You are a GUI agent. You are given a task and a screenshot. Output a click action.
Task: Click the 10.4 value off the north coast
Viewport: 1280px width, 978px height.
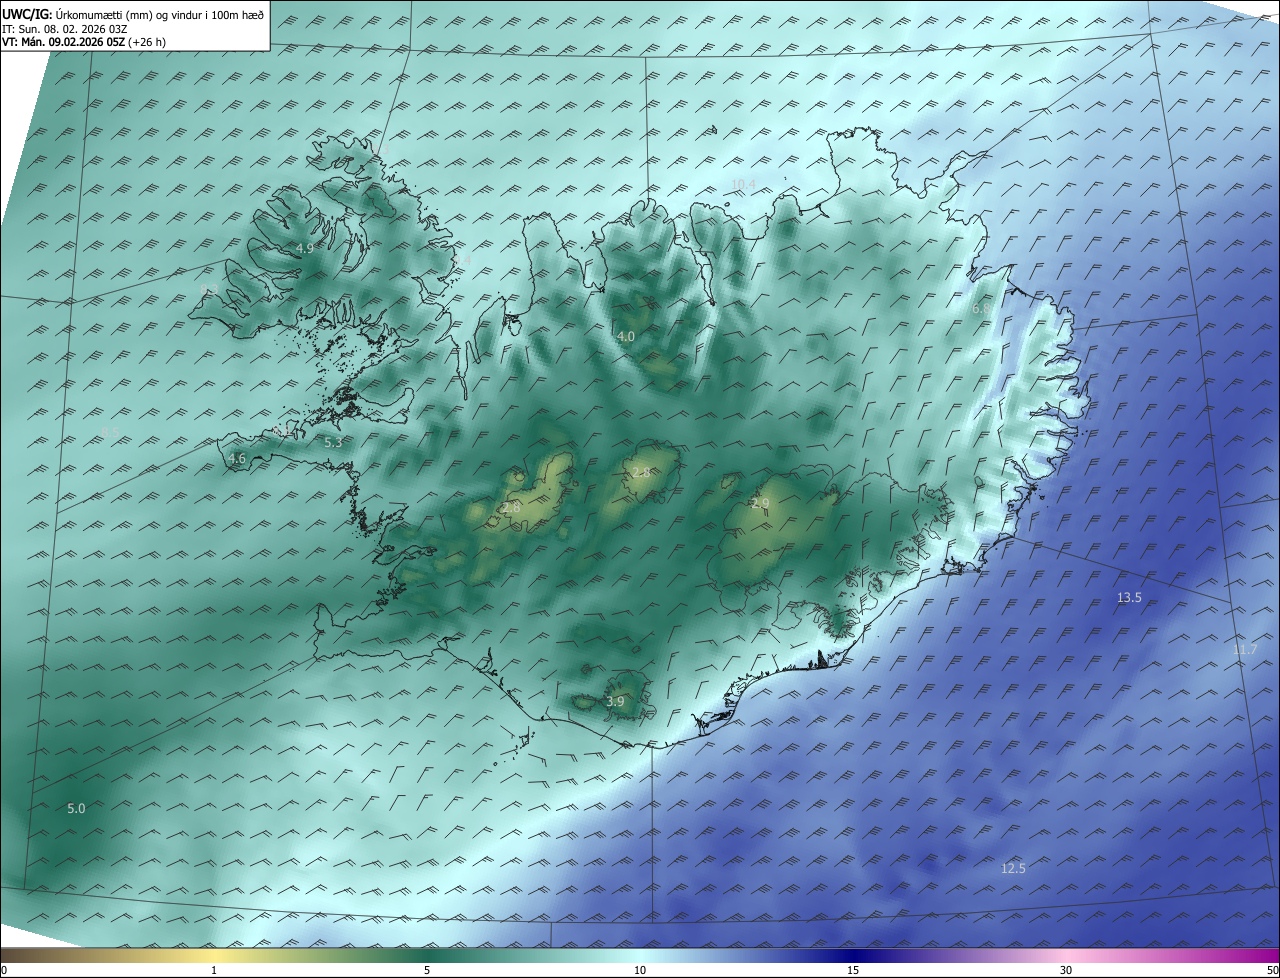click(x=744, y=183)
